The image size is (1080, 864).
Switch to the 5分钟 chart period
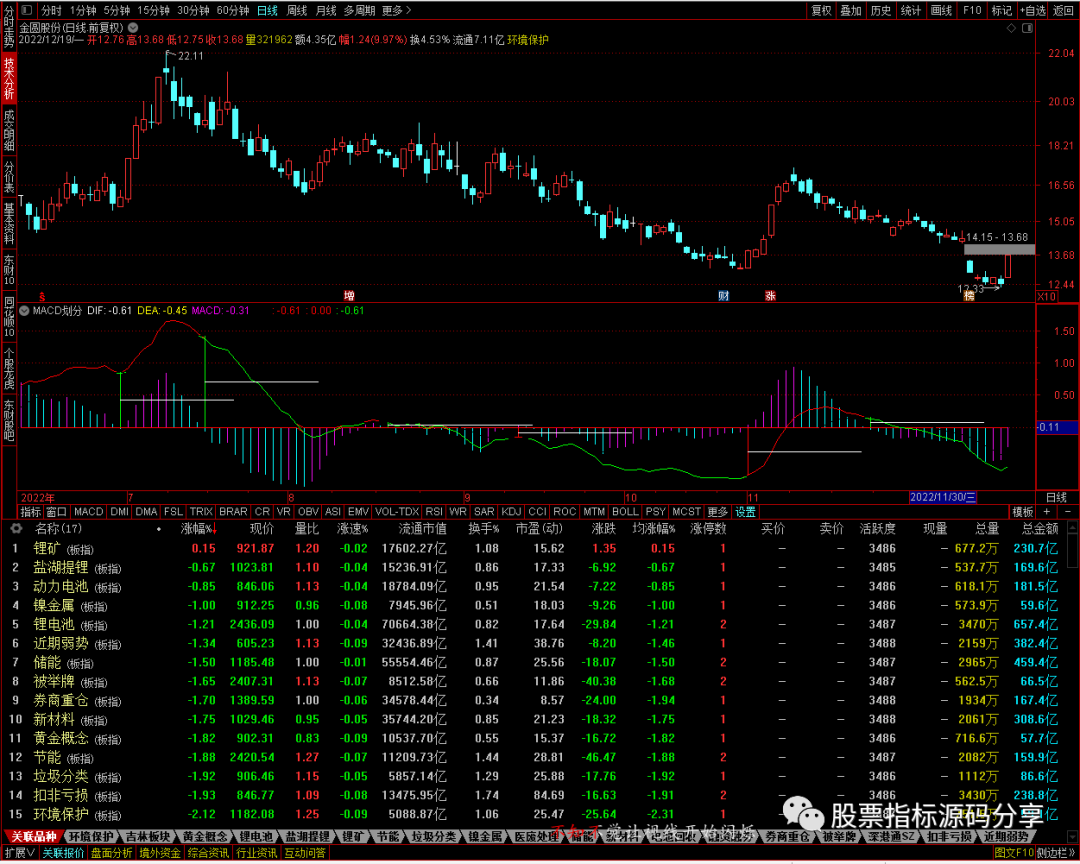117,10
